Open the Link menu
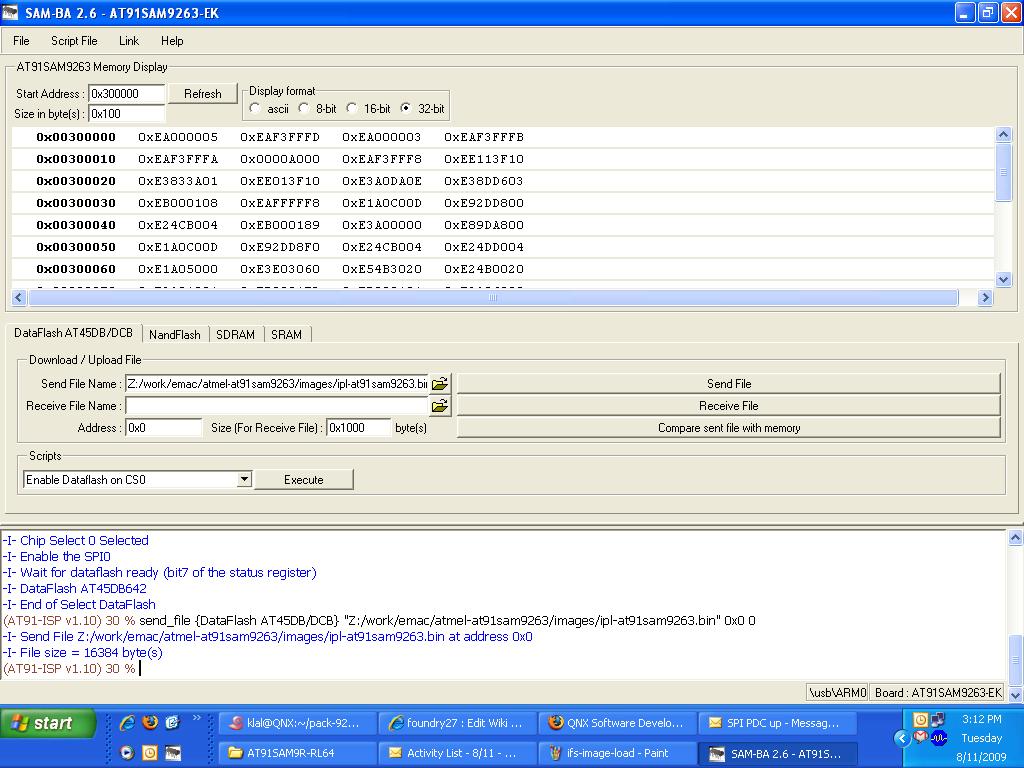This screenshot has height=768, width=1024. tap(129, 41)
